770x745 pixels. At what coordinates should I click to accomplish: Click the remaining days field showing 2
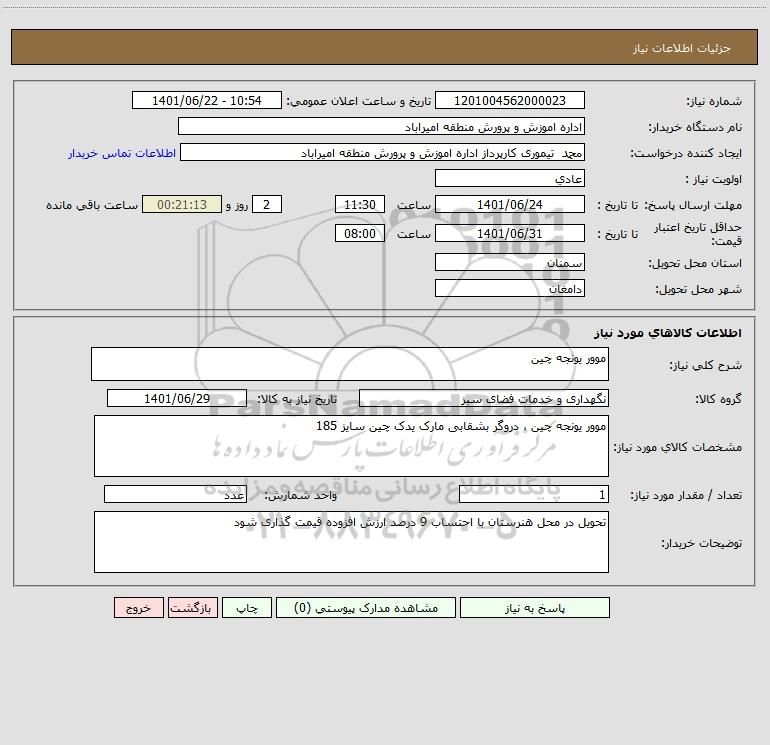pyautogui.click(x=267, y=204)
